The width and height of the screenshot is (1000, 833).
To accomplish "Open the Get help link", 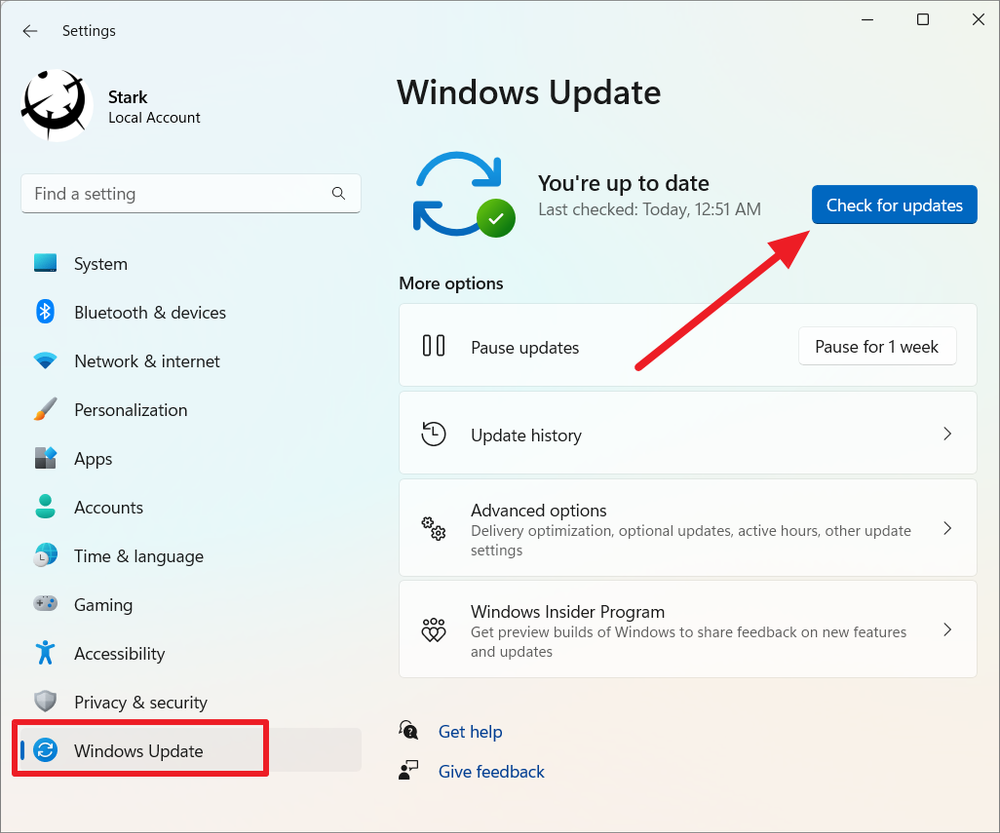I will (x=470, y=732).
